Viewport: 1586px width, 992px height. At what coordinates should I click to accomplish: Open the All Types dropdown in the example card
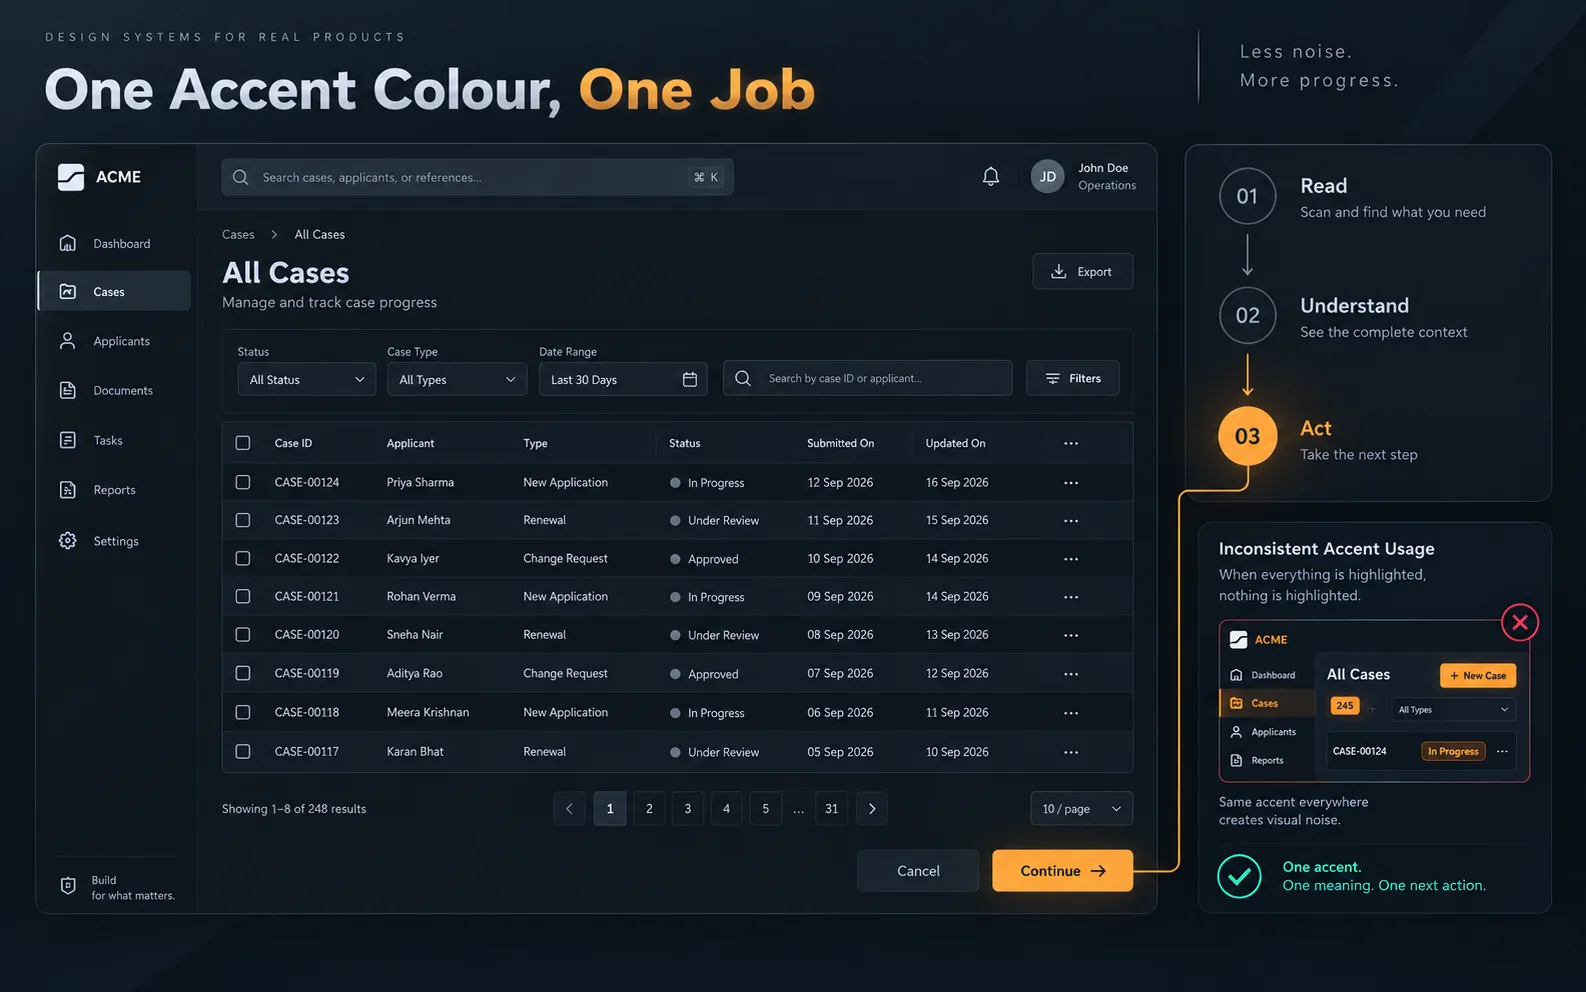coord(1453,710)
